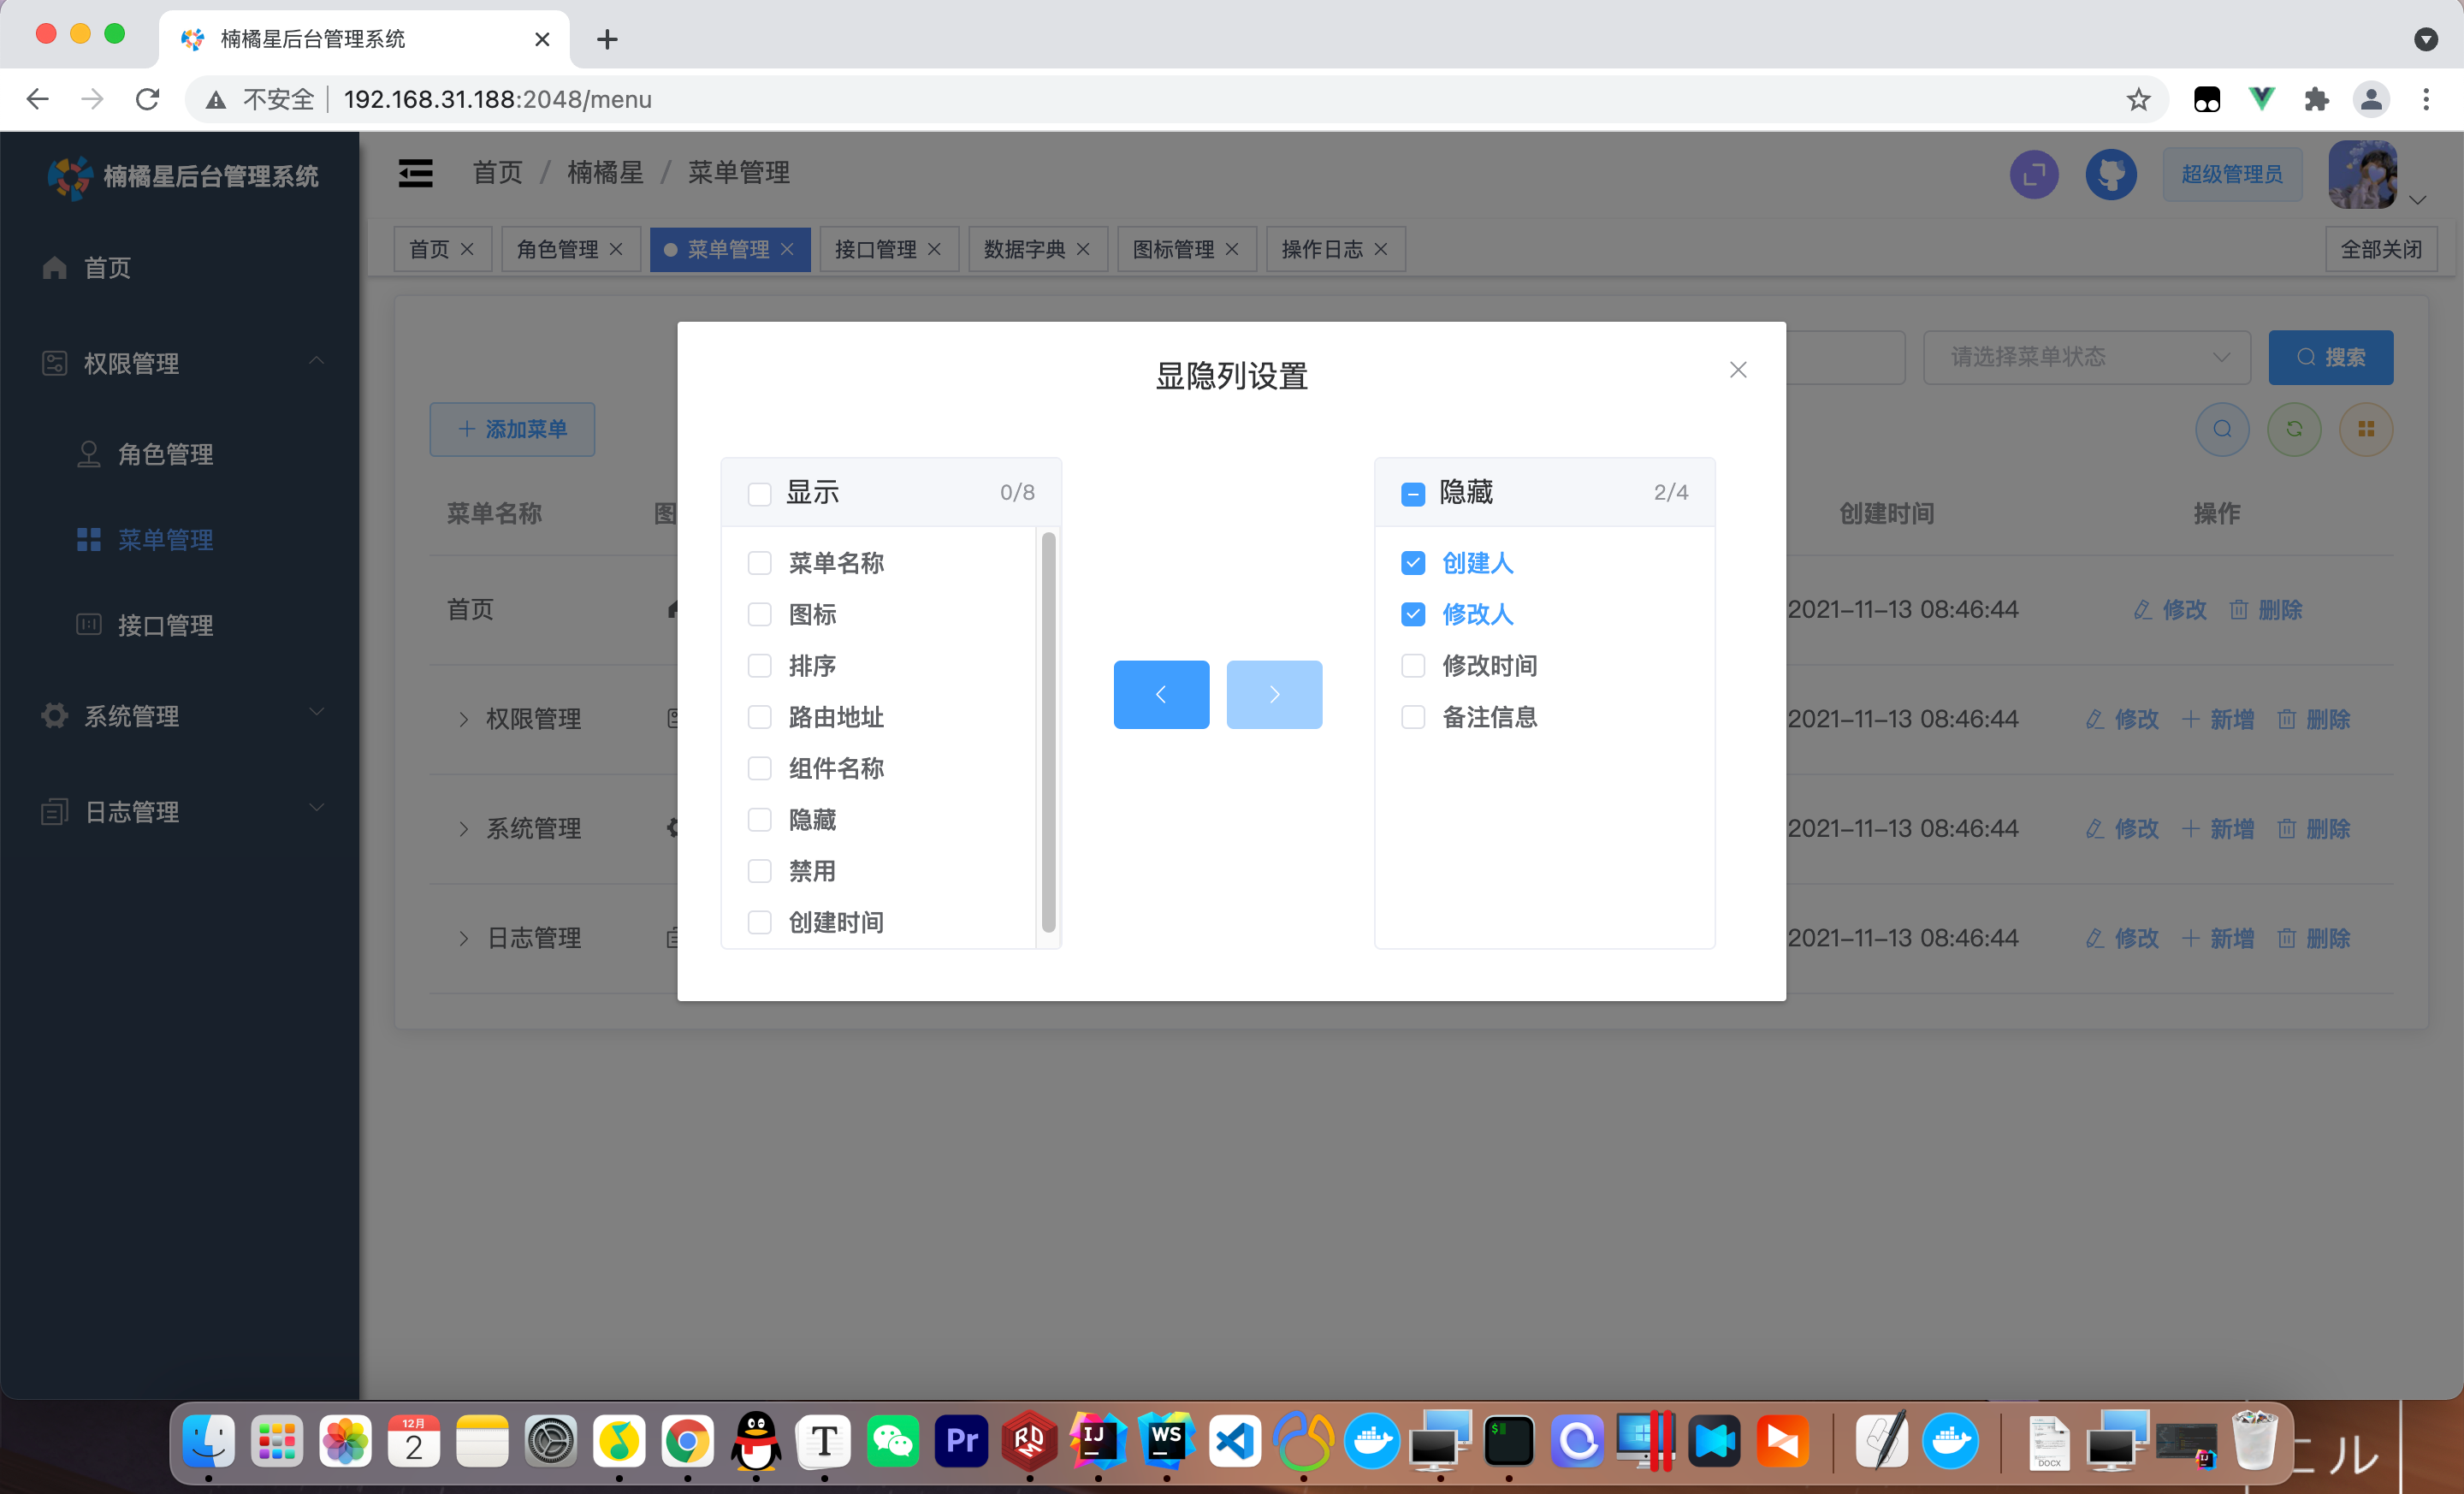Click the green refresh icon above the table
2464x1494 pixels.
point(2294,429)
